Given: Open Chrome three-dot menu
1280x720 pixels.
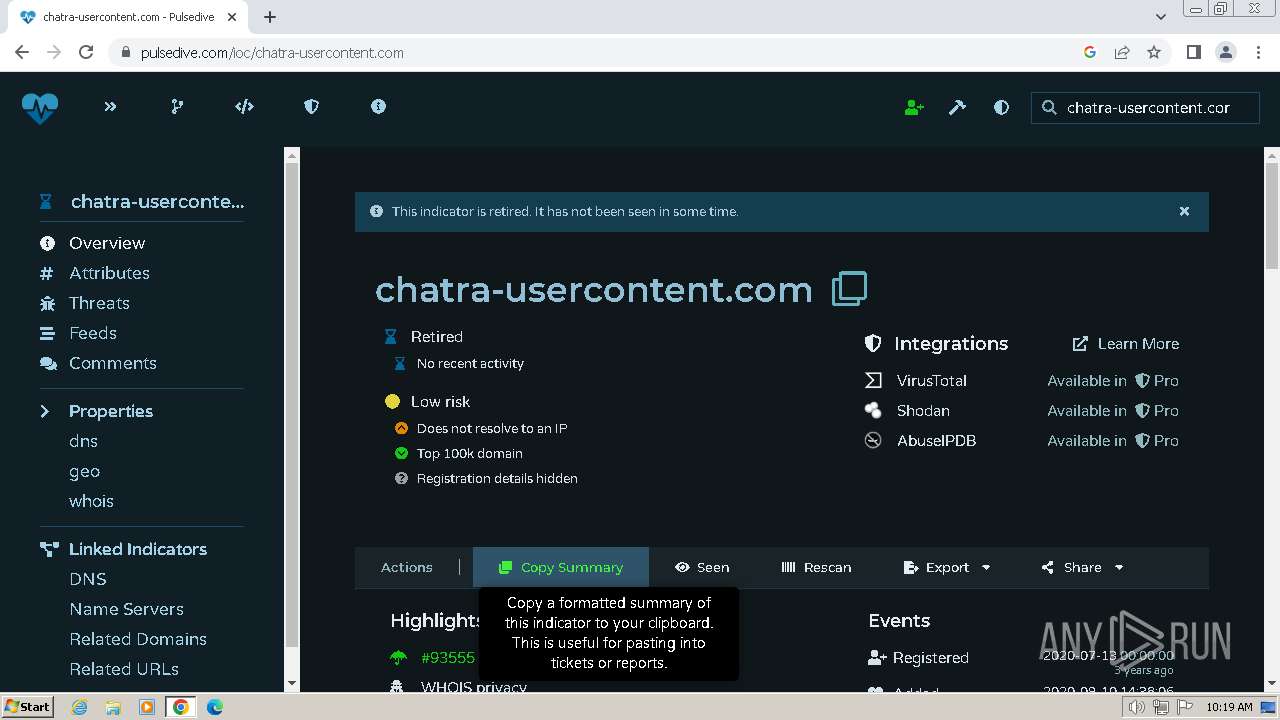Looking at the screenshot, I should tap(1257, 52).
